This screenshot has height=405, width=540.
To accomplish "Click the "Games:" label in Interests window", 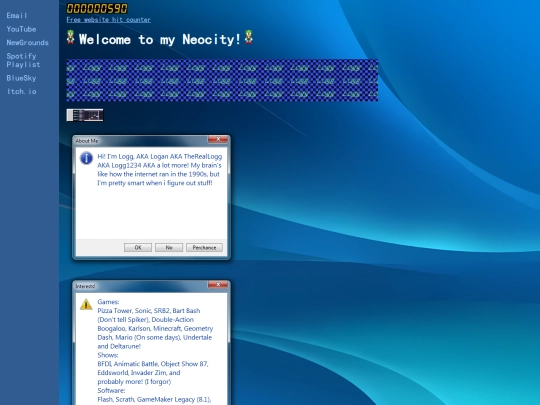I will 108,302.
